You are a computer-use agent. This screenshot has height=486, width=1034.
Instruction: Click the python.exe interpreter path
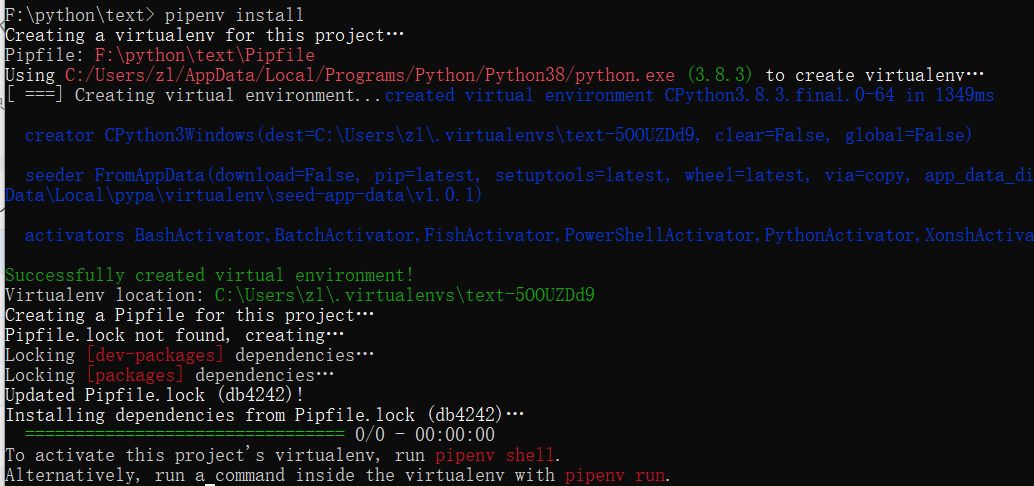click(x=370, y=75)
